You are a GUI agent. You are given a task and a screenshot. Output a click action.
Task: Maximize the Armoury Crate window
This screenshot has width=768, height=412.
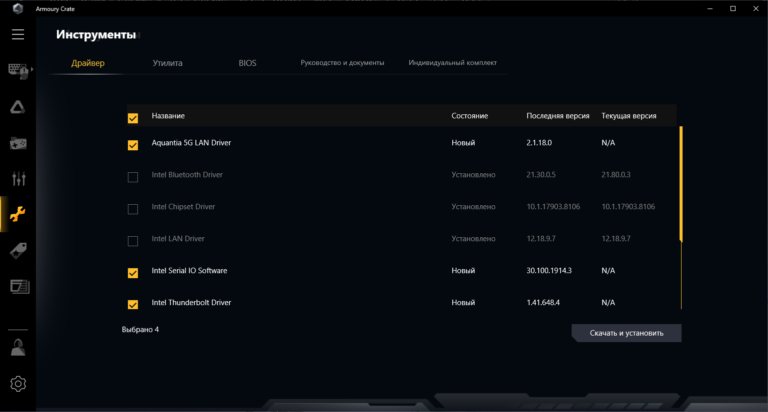coord(733,8)
